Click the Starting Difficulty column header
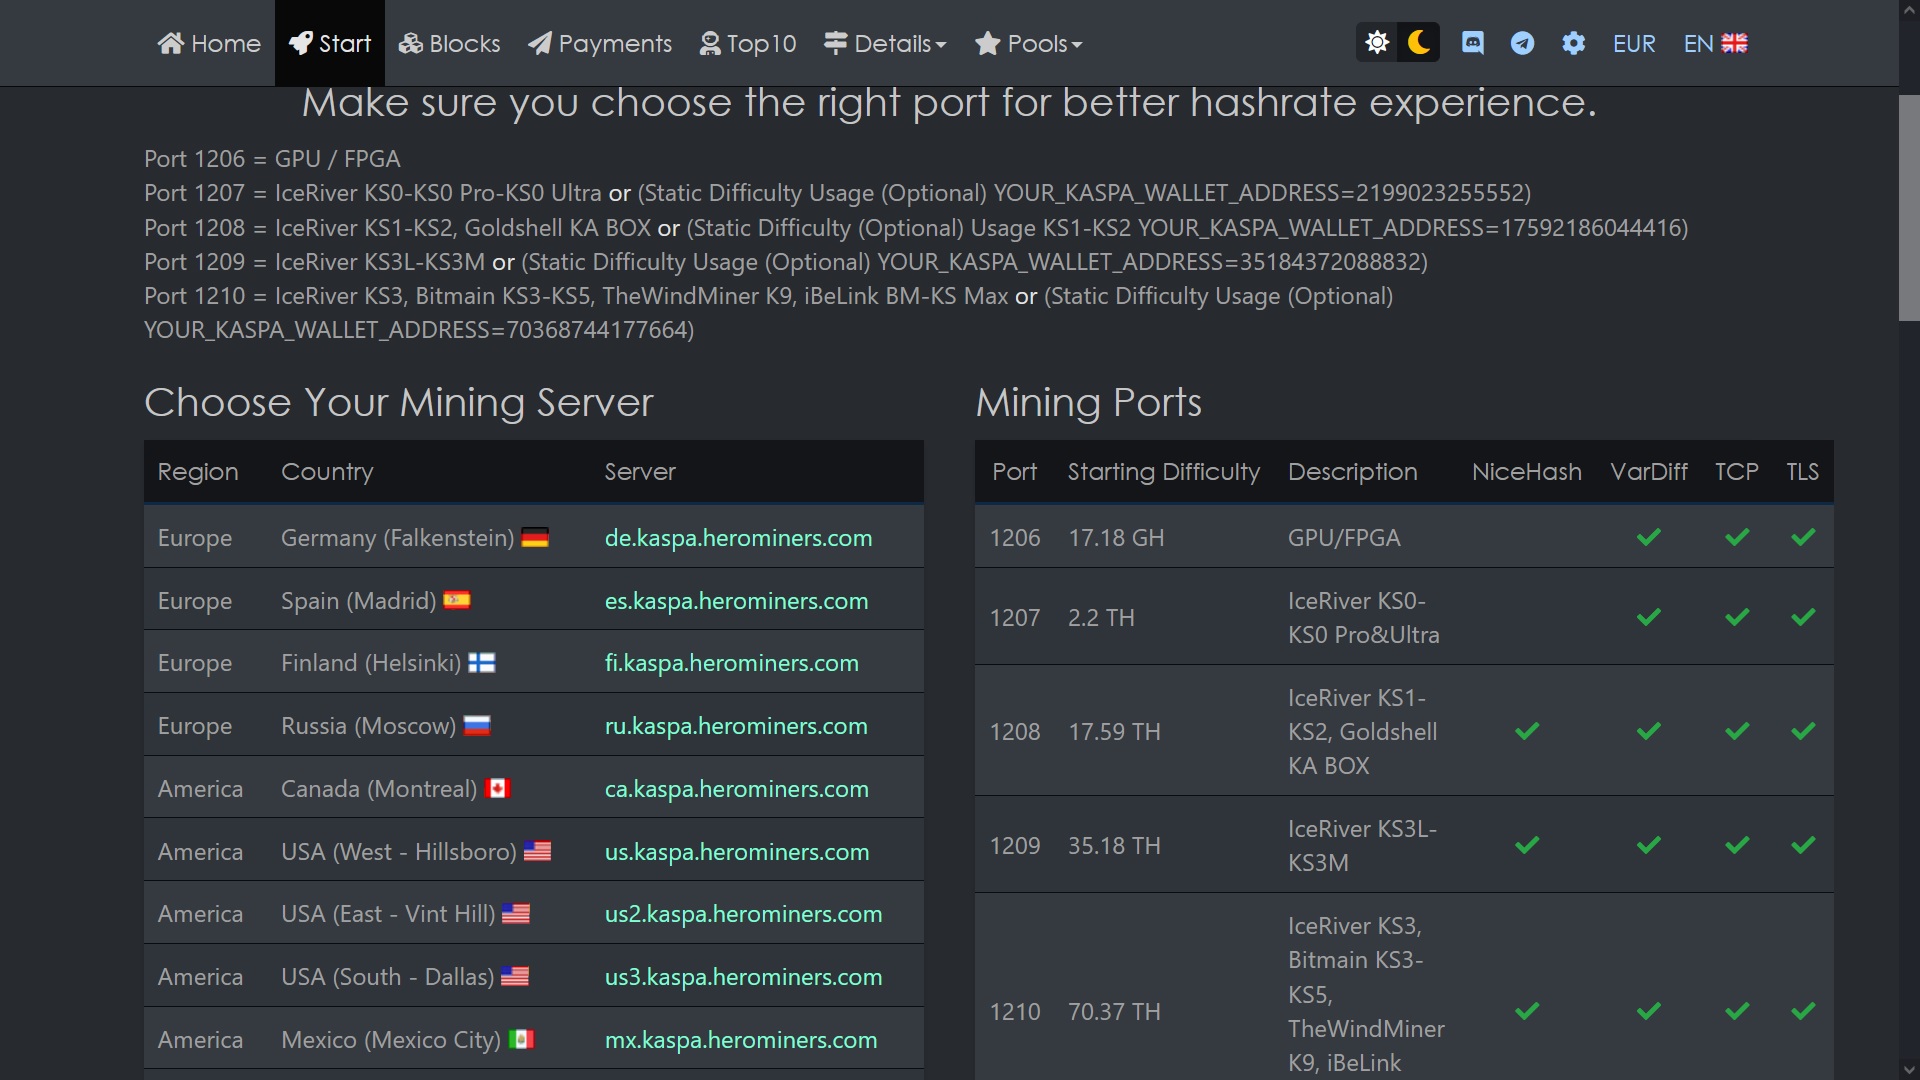This screenshot has height=1080, width=1920. coord(1164,472)
